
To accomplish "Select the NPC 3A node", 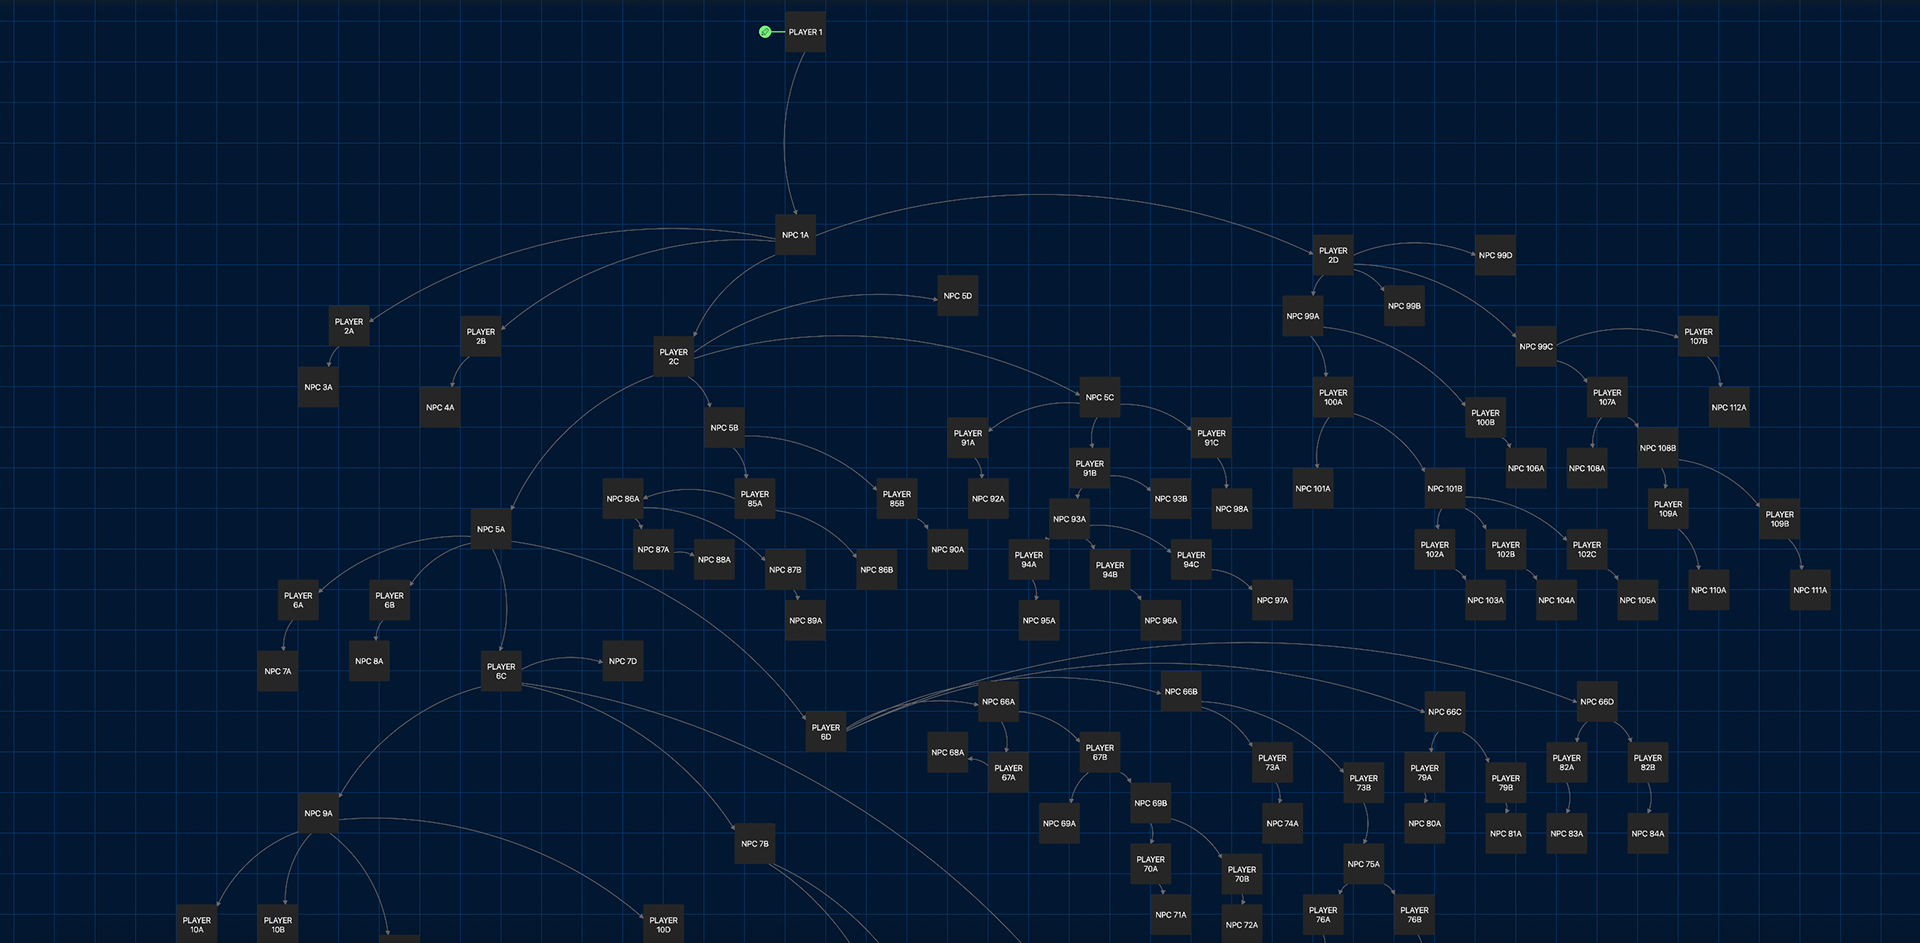I will pyautogui.click(x=318, y=387).
